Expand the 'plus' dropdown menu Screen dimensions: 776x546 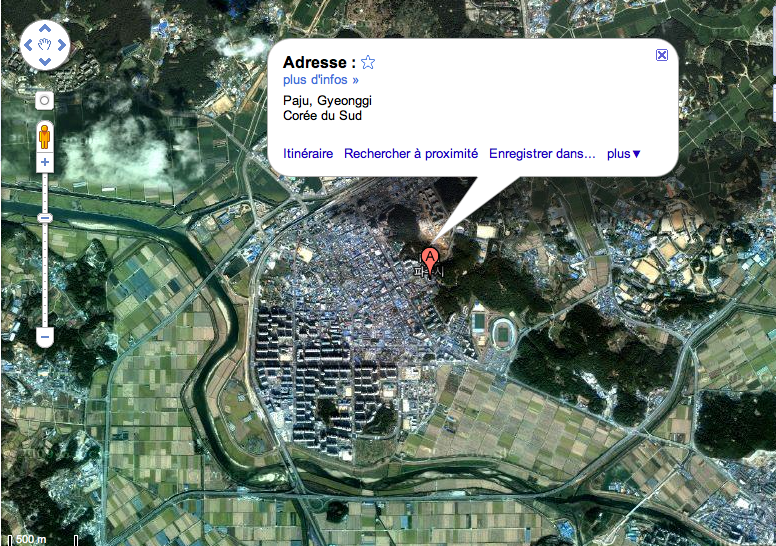624,154
